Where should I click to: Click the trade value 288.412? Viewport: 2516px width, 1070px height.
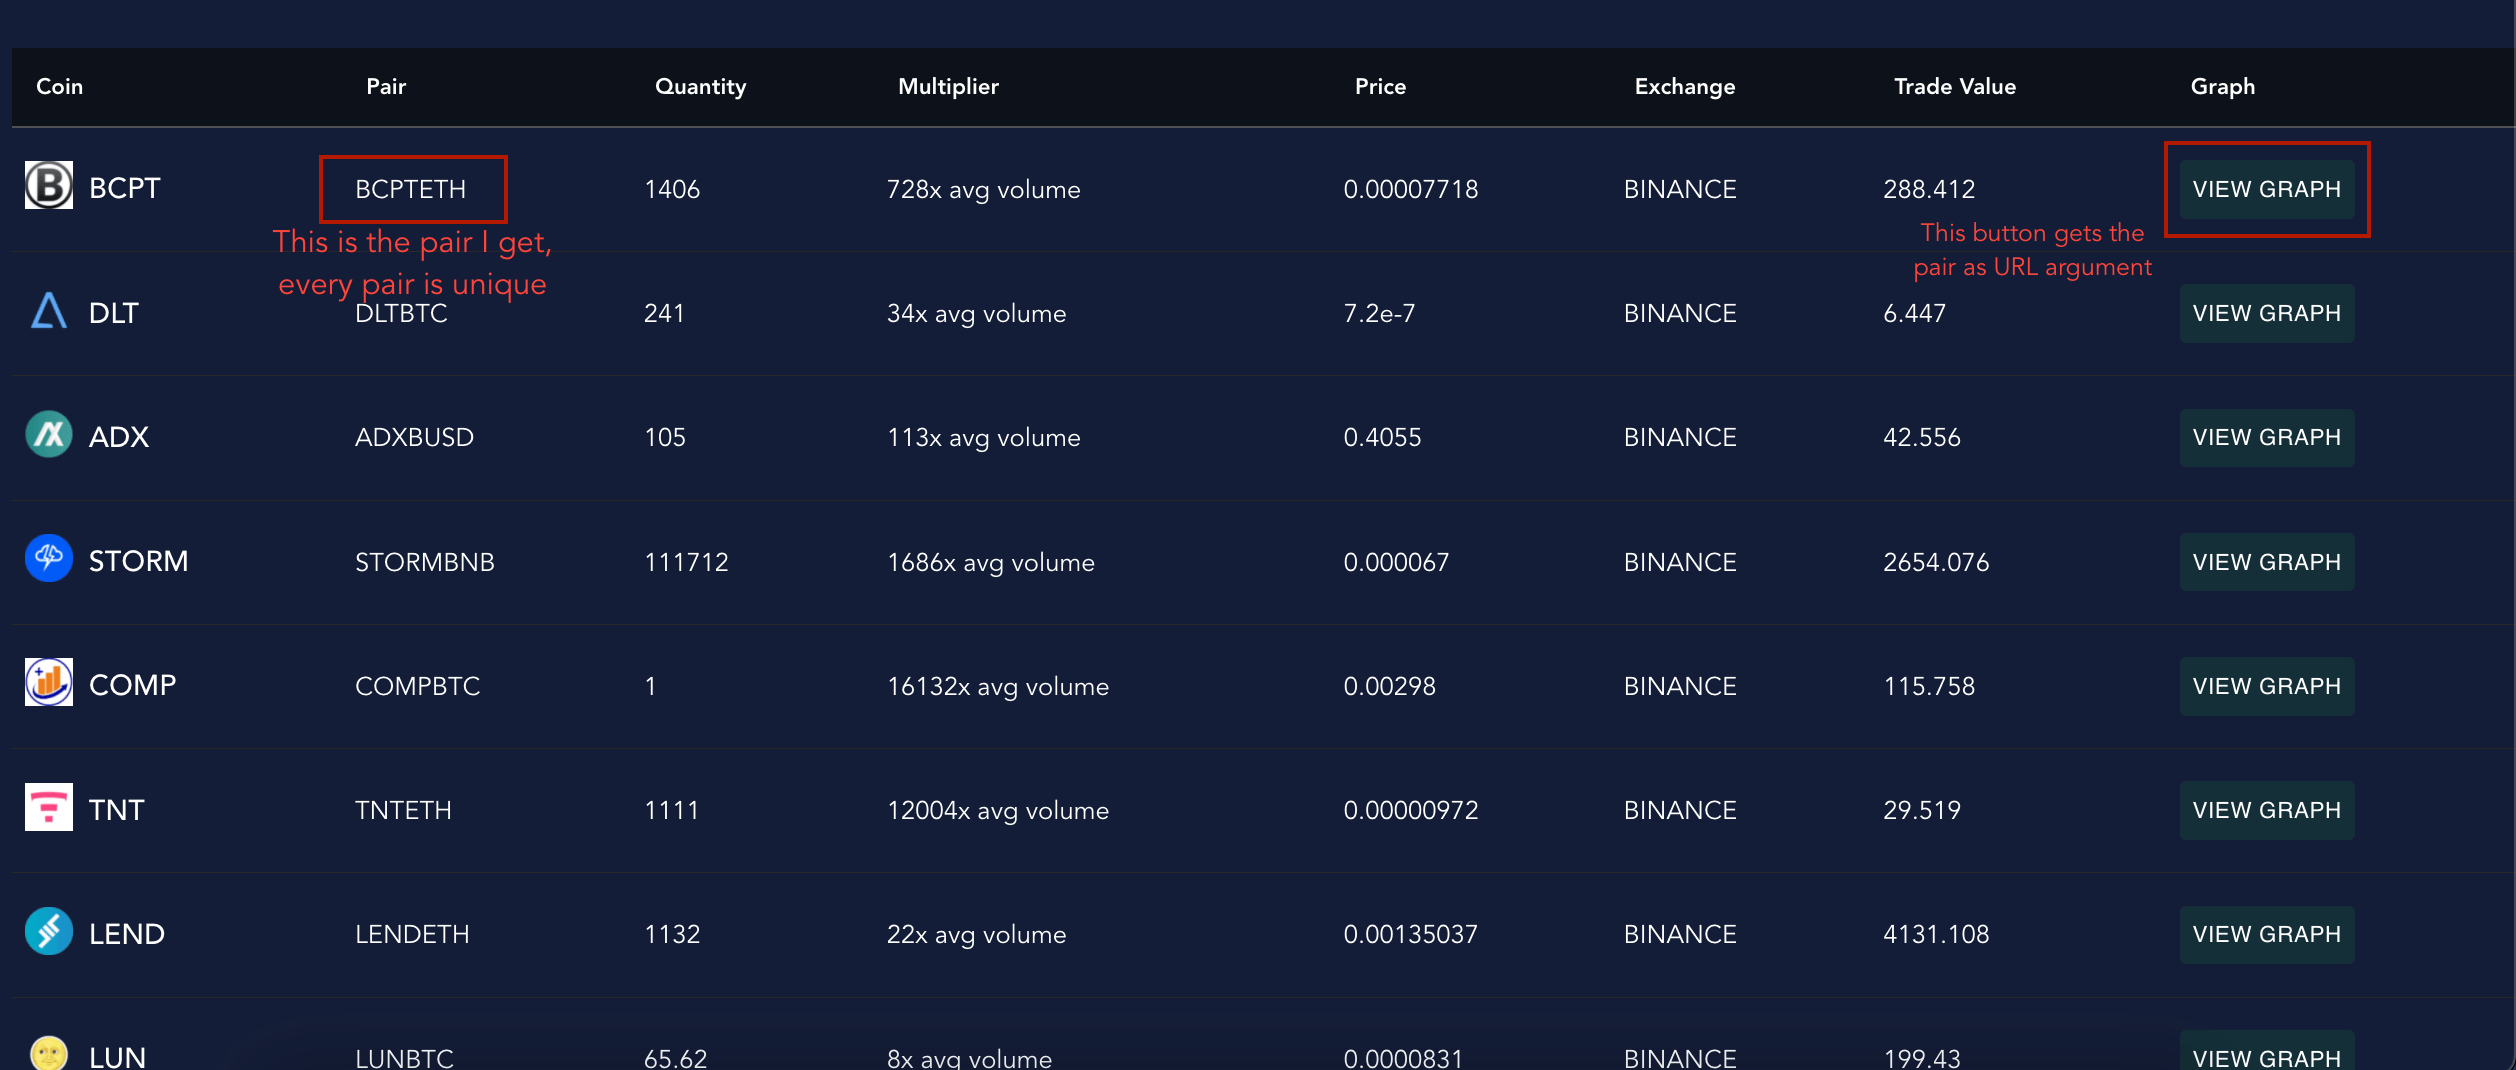1930,189
